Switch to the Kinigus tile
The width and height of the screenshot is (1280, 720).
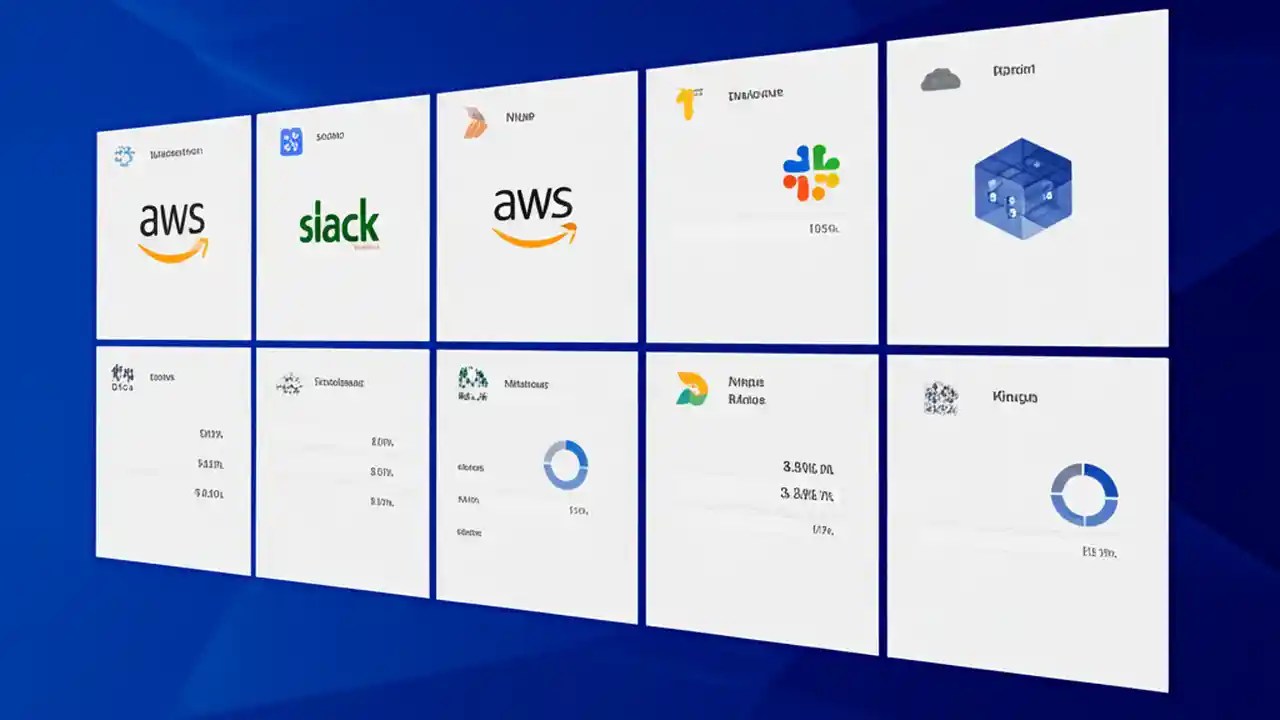click(1013, 397)
